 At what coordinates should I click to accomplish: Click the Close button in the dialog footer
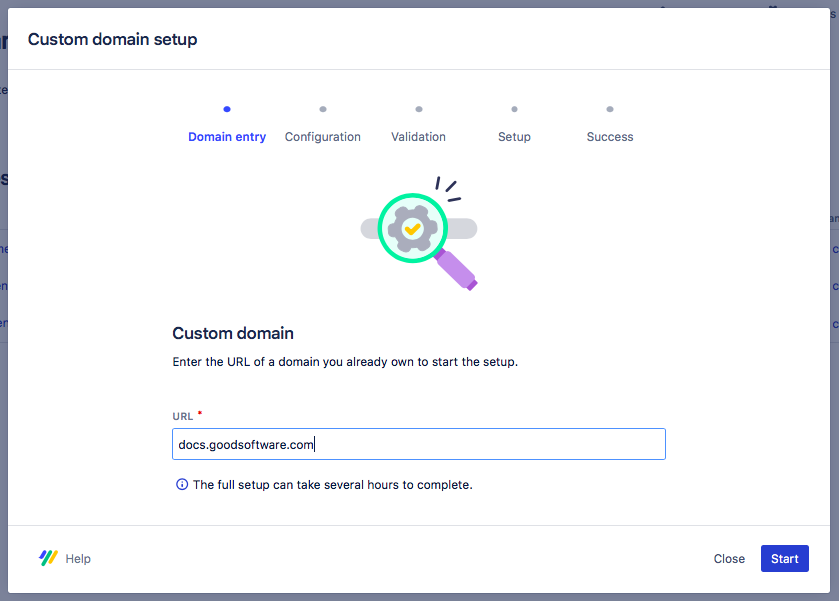point(729,558)
